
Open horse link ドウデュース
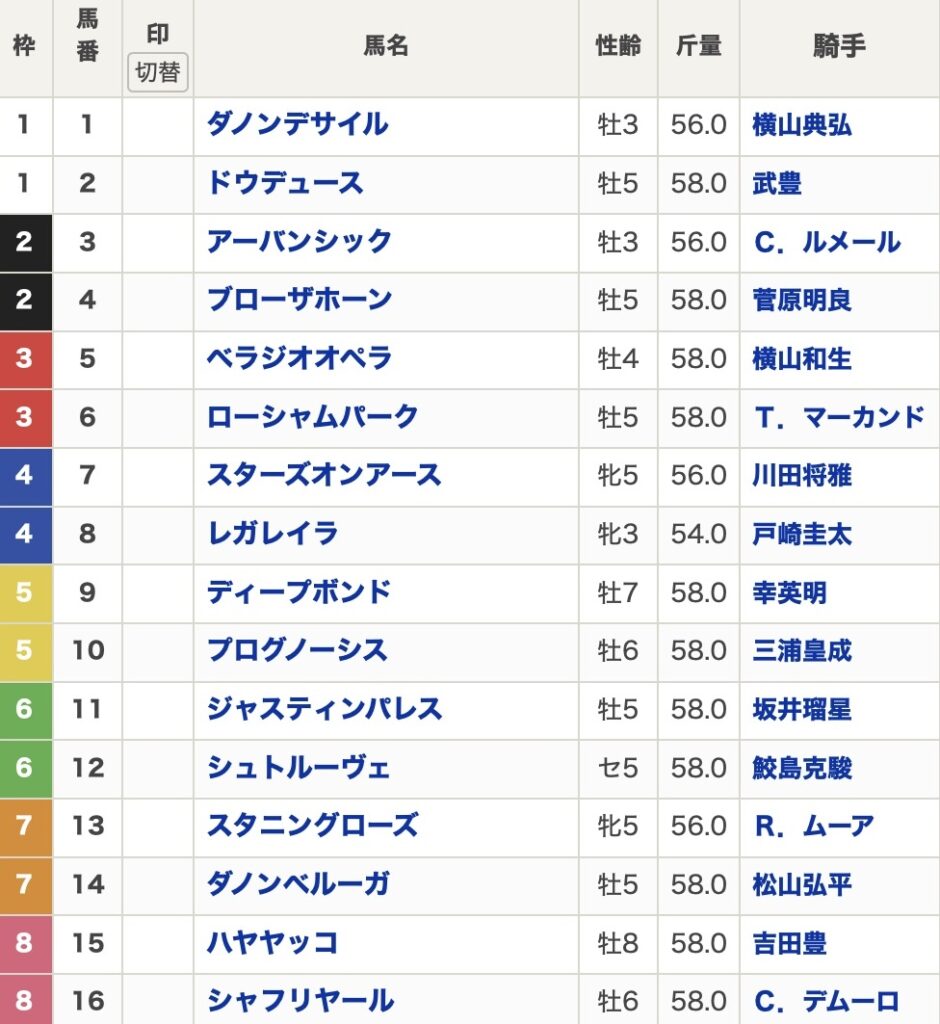click(284, 184)
